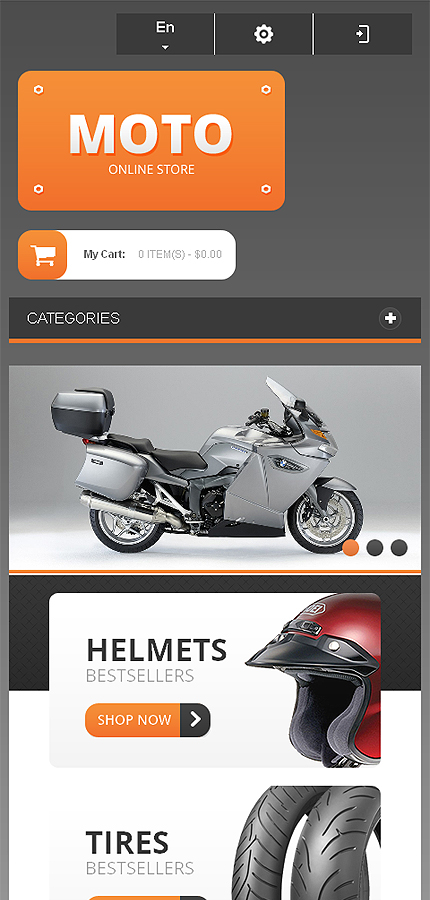The height and width of the screenshot is (900, 430).
Task: Click the orange shopping cart icon
Action: point(42,255)
